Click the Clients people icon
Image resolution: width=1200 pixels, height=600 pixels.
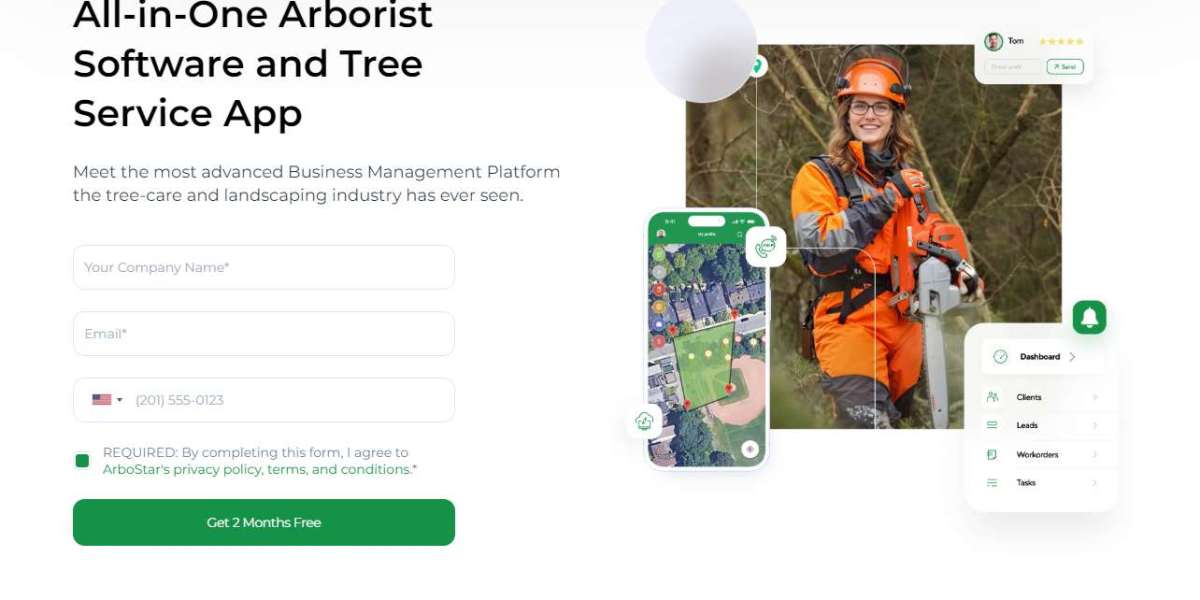992,397
